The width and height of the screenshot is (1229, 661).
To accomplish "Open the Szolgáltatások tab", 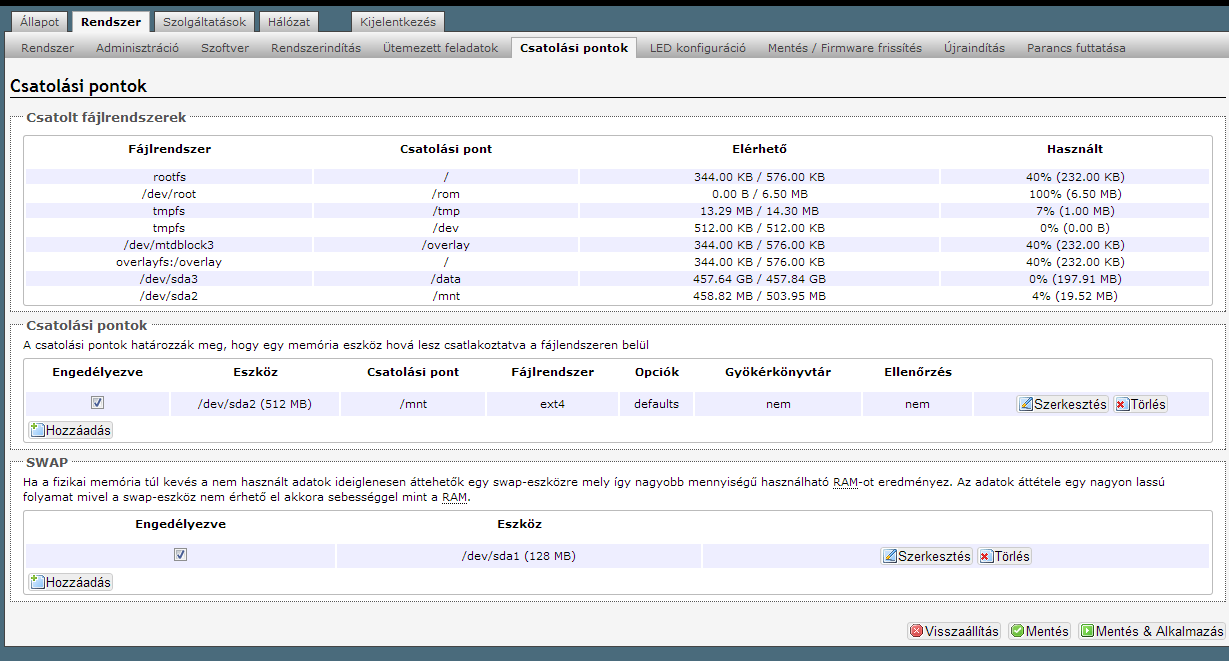I will [x=206, y=21].
